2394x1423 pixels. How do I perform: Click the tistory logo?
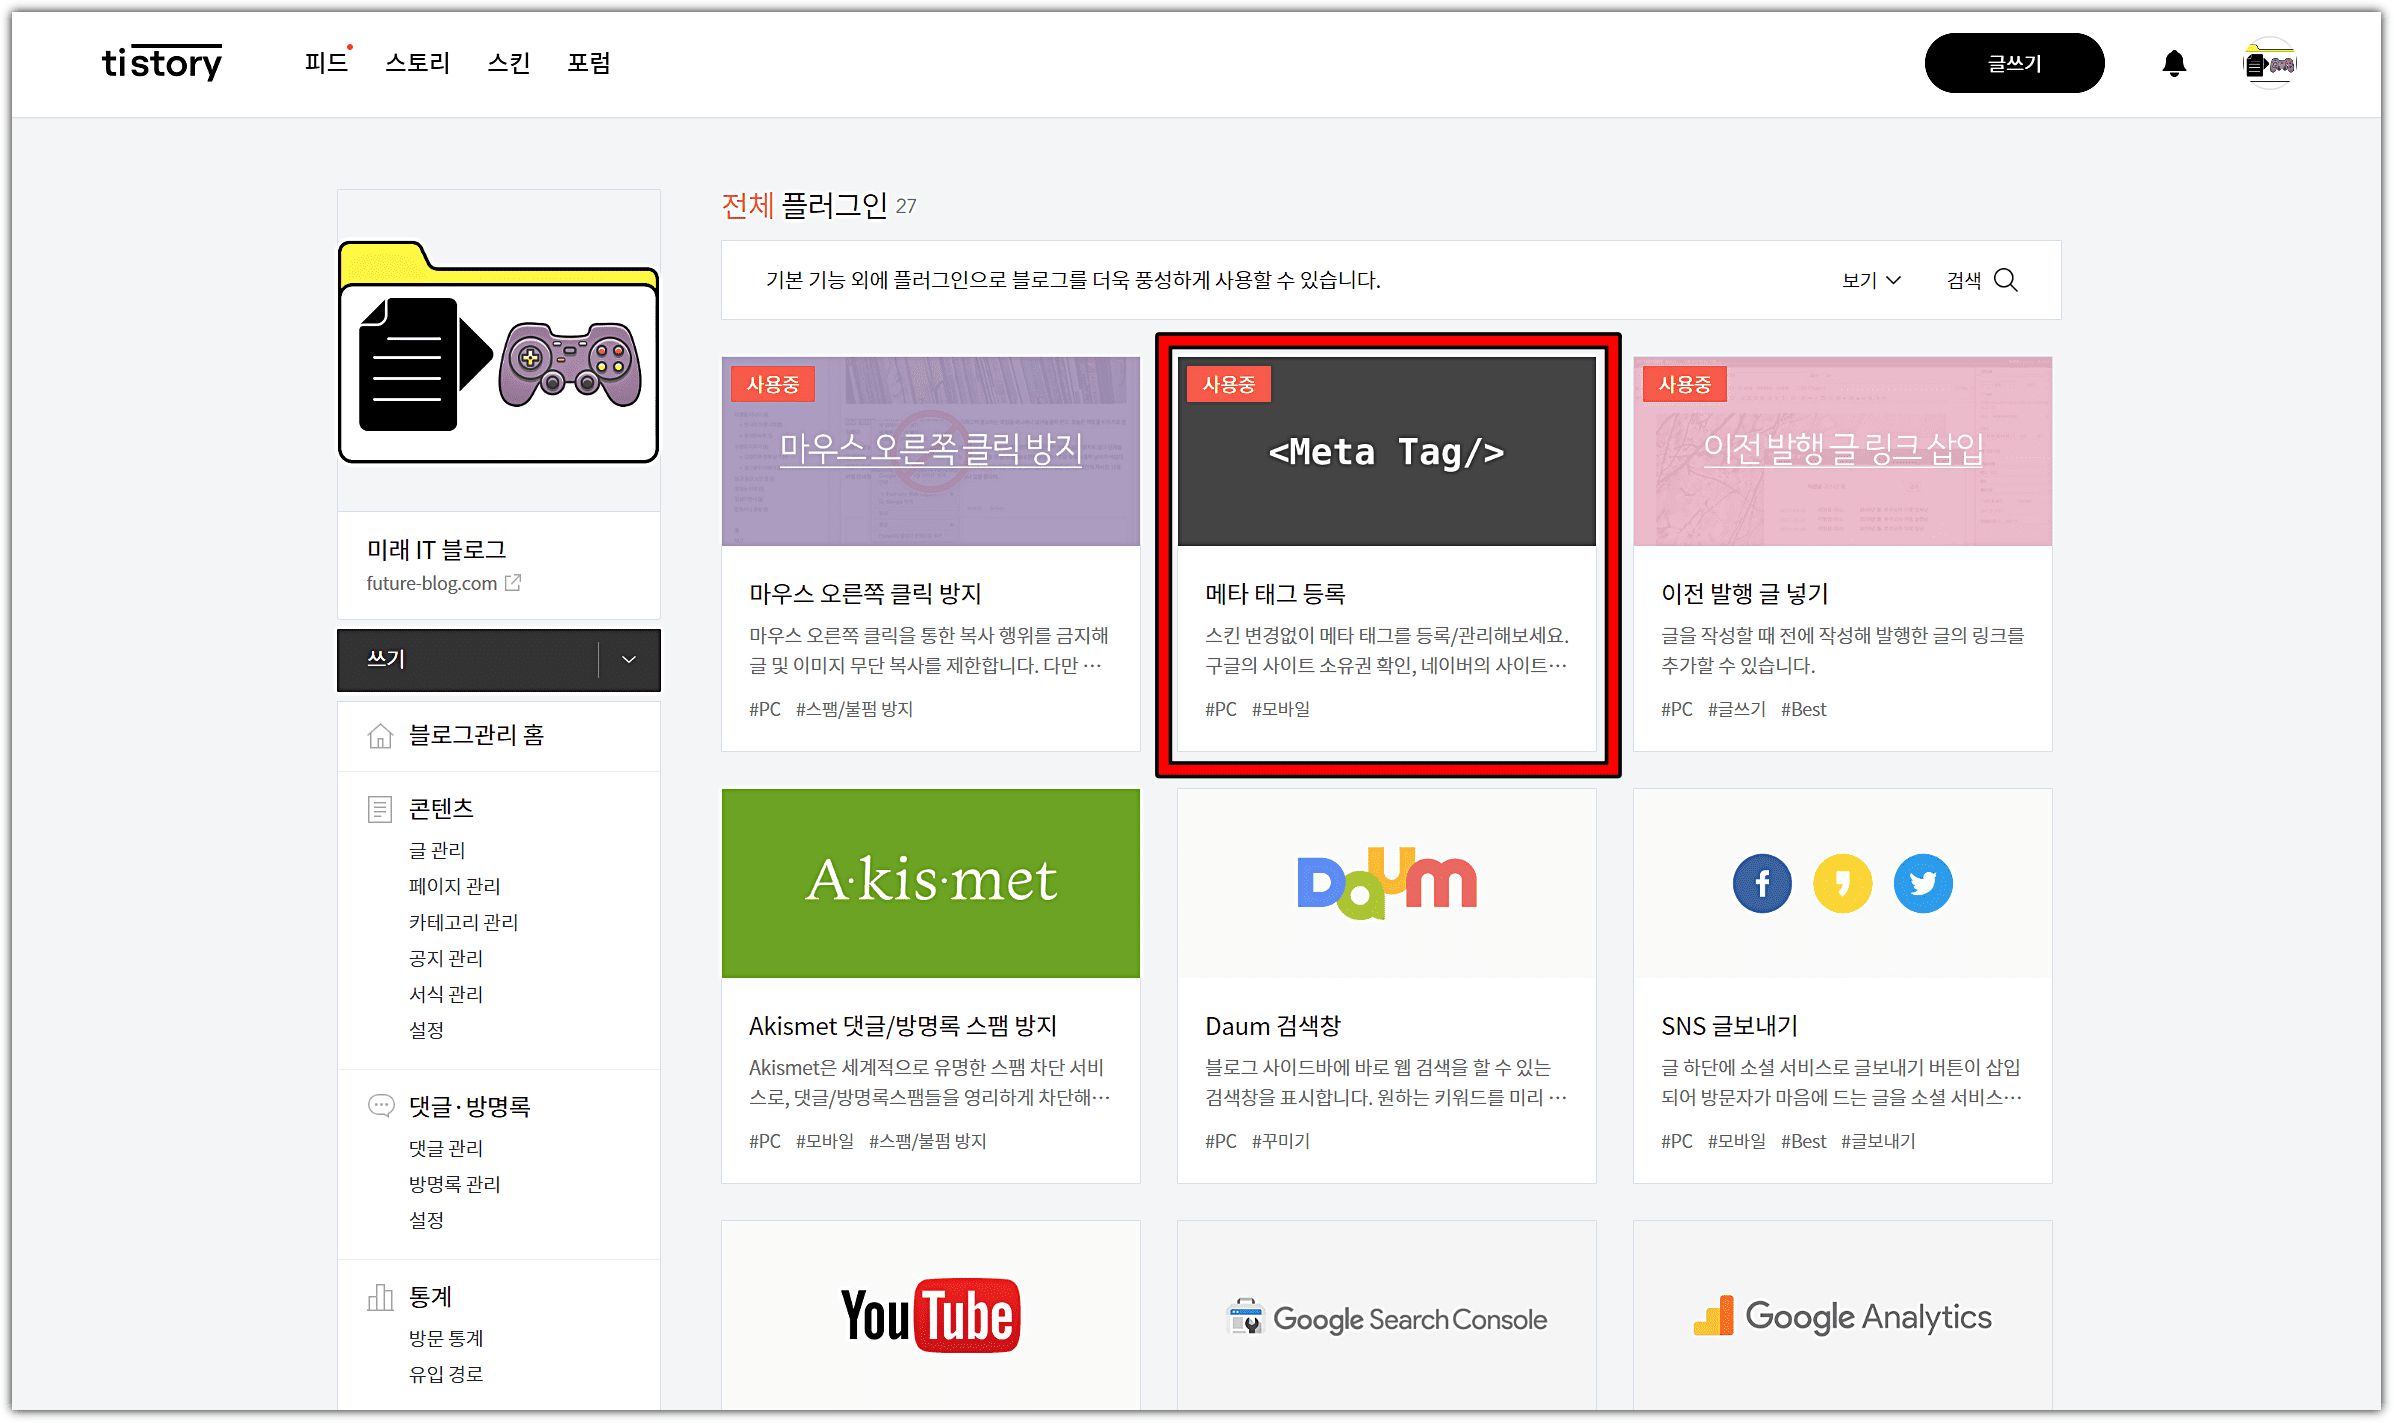(x=162, y=62)
